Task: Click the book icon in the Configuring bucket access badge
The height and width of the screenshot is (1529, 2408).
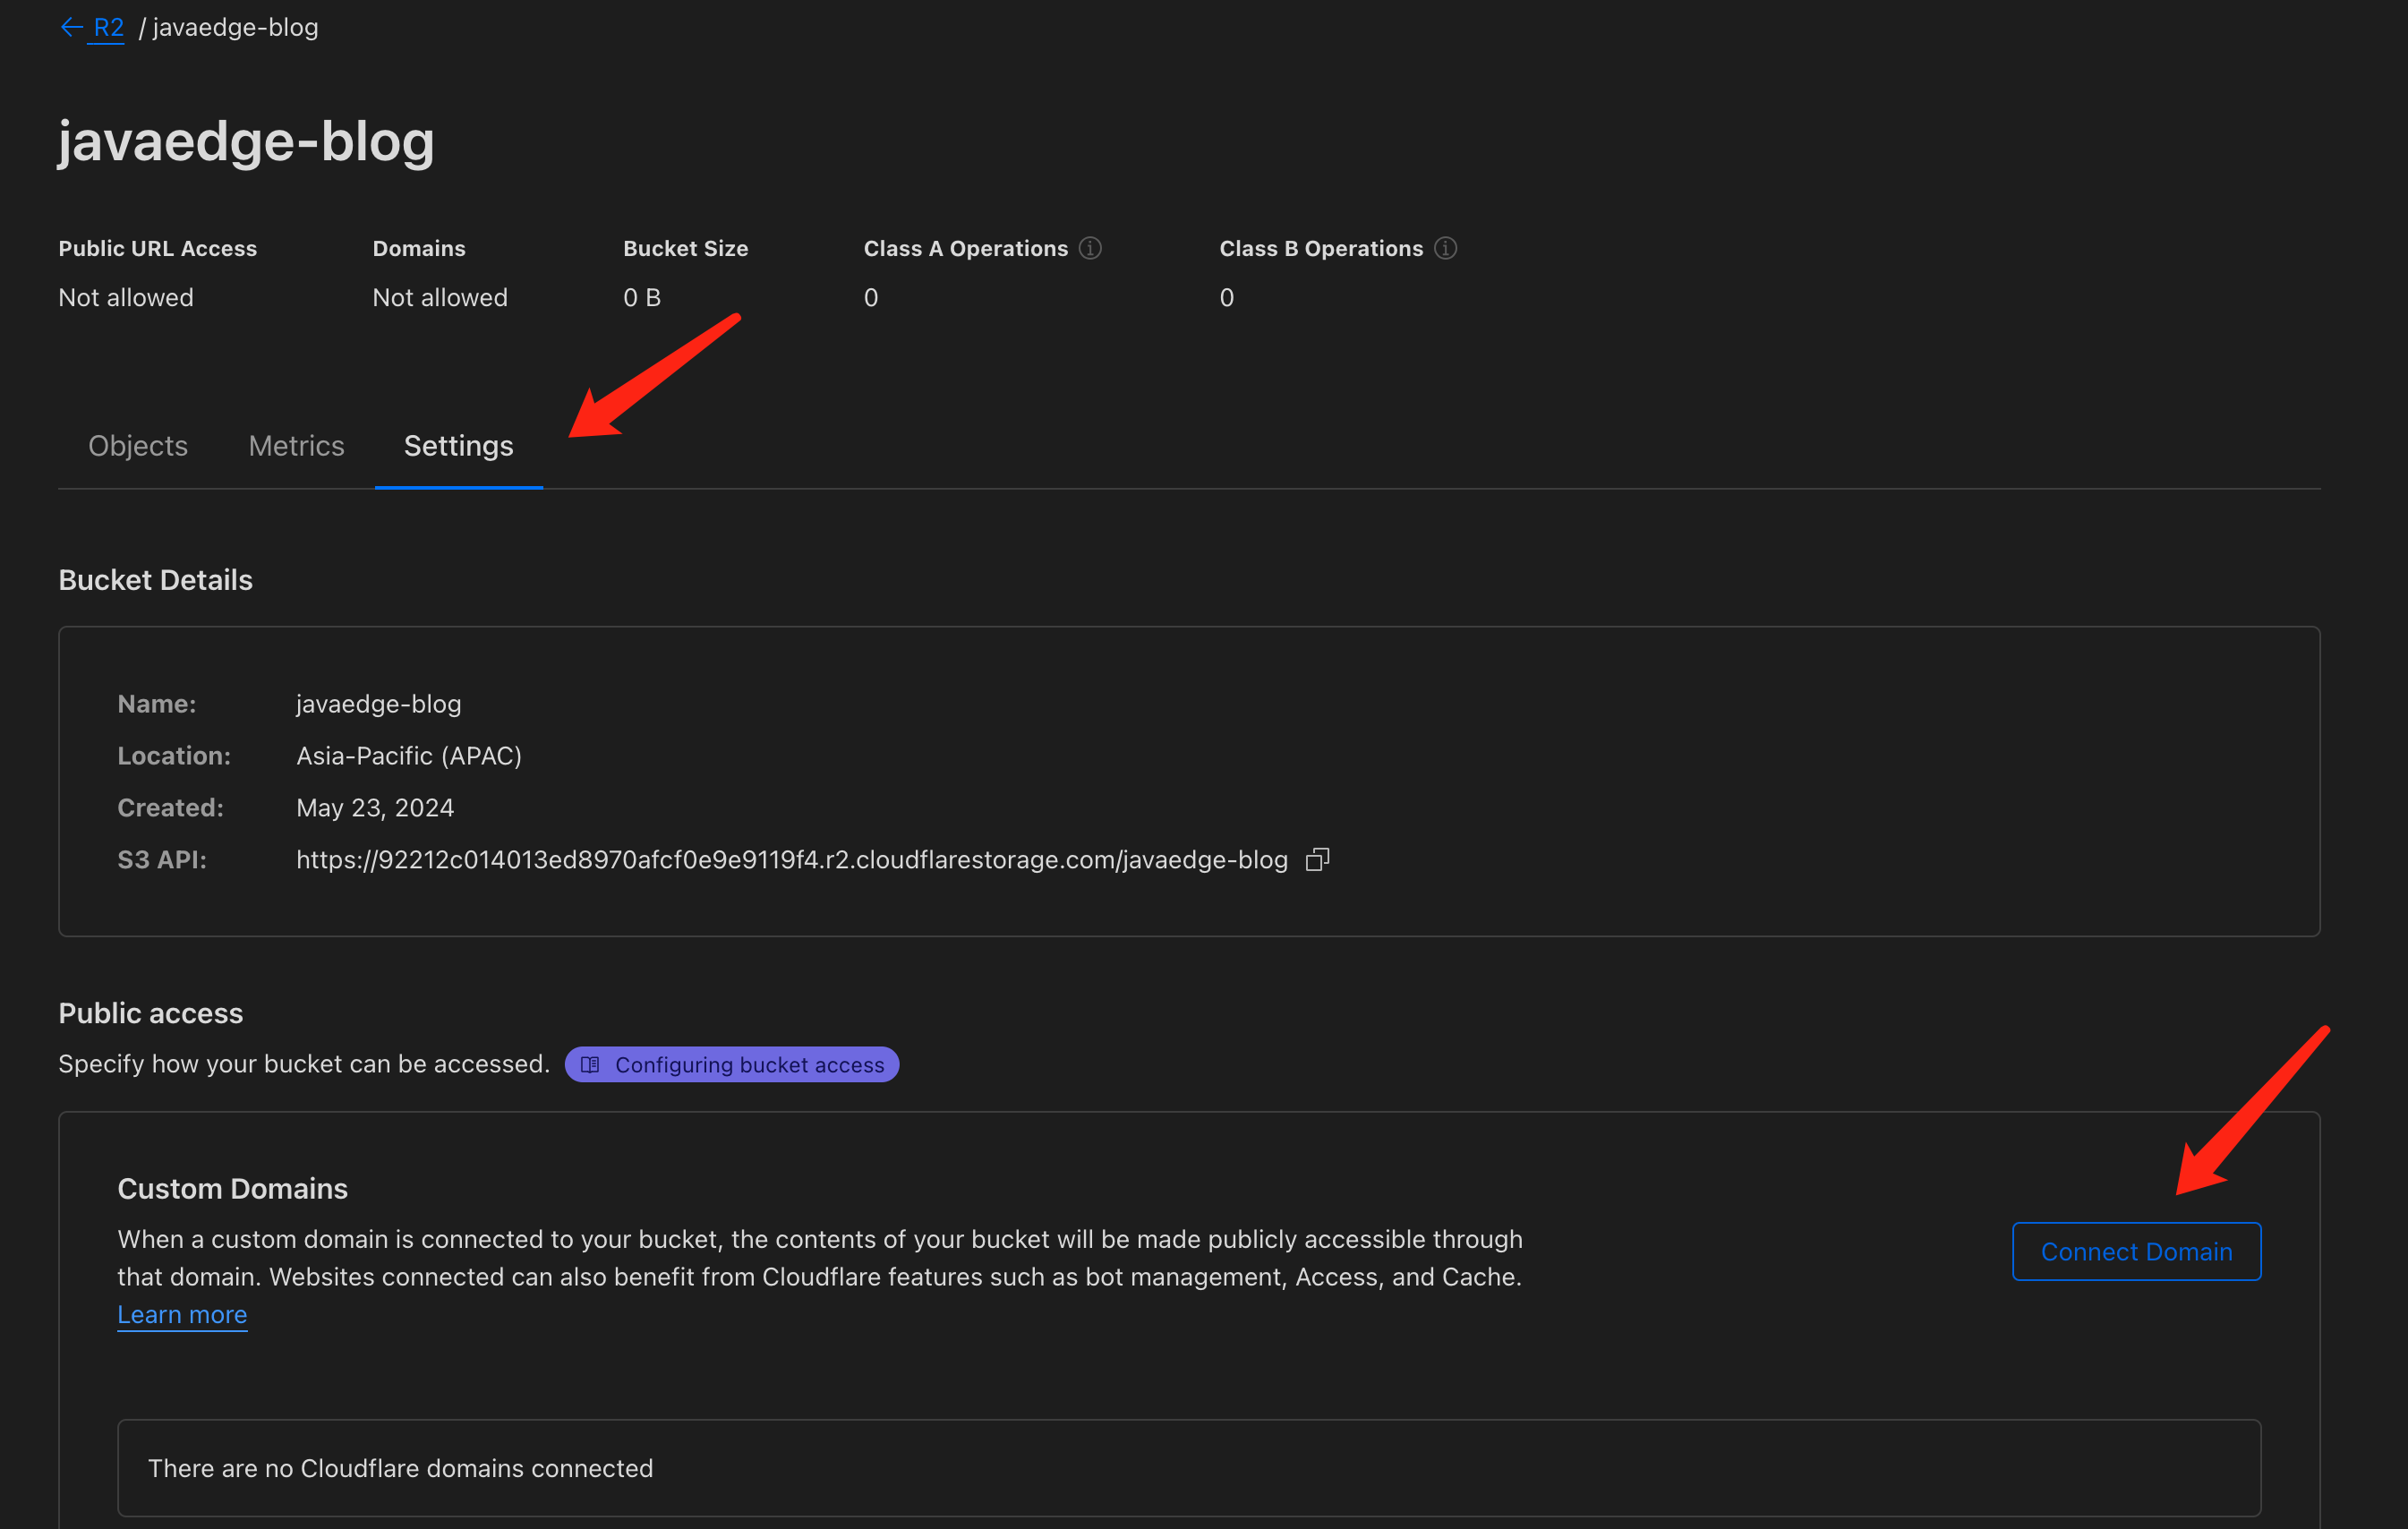Action: [x=590, y=1064]
